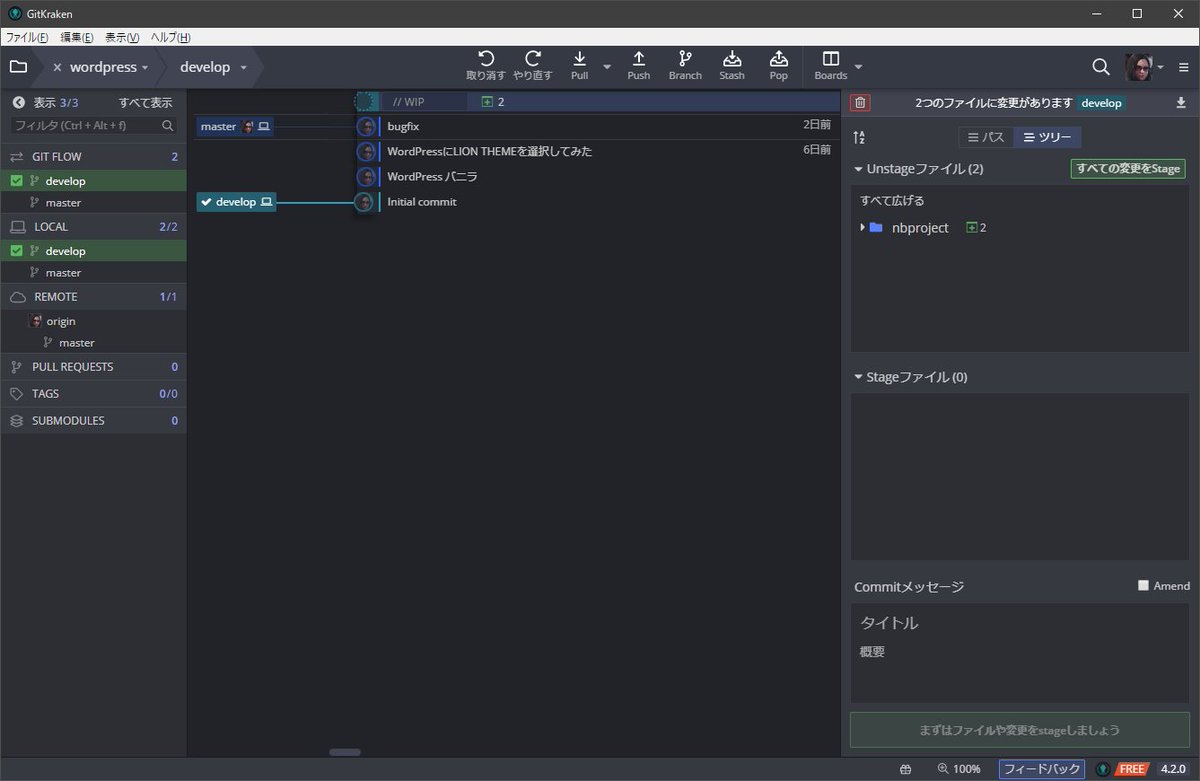Collapse the LOCAL section
The height and width of the screenshot is (781, 1200).
[93, 227]
